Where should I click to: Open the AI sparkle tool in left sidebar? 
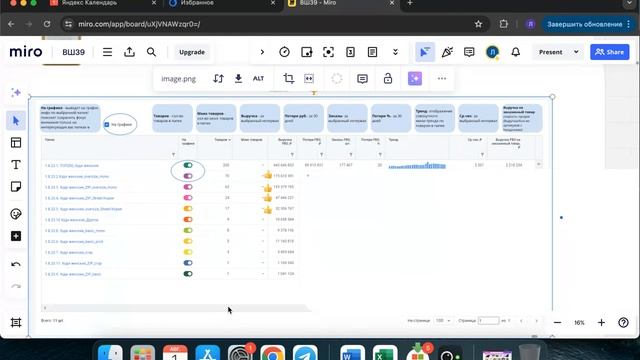pyautogui.click(x=16, y=93)
